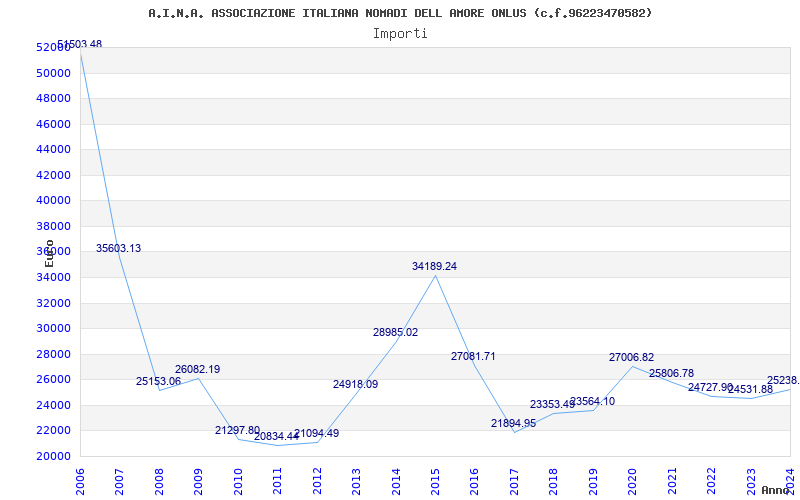Click the x-axis year 2018
The width and height of the screenshot is (800, 500).
pyautogui.click(x=554, y=481)
